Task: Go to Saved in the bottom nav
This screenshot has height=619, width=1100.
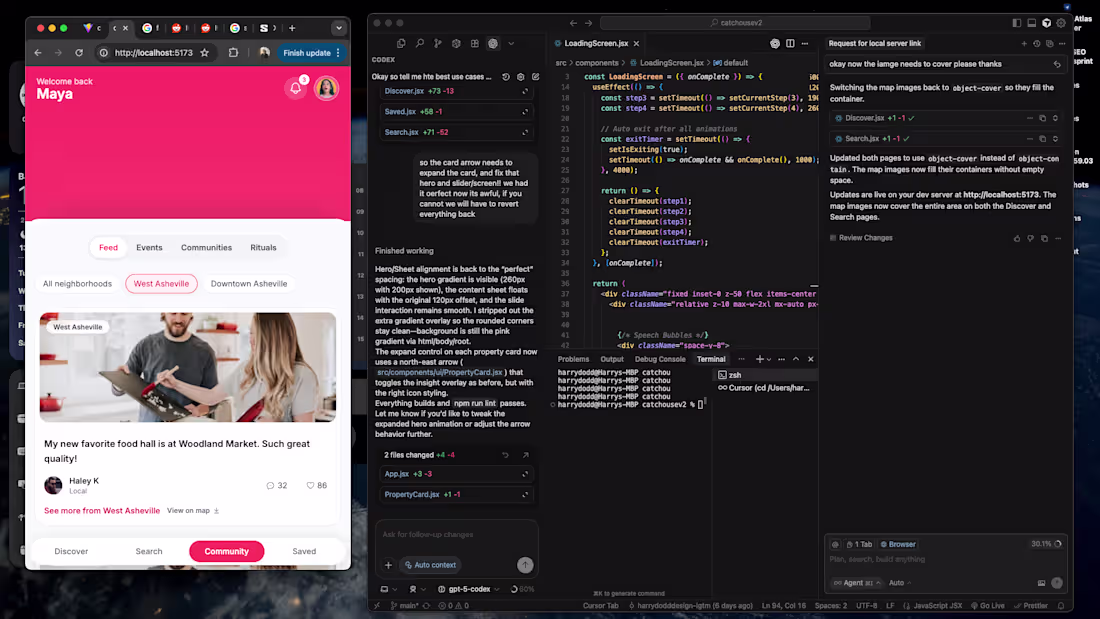Action: (x=304, y=551)
